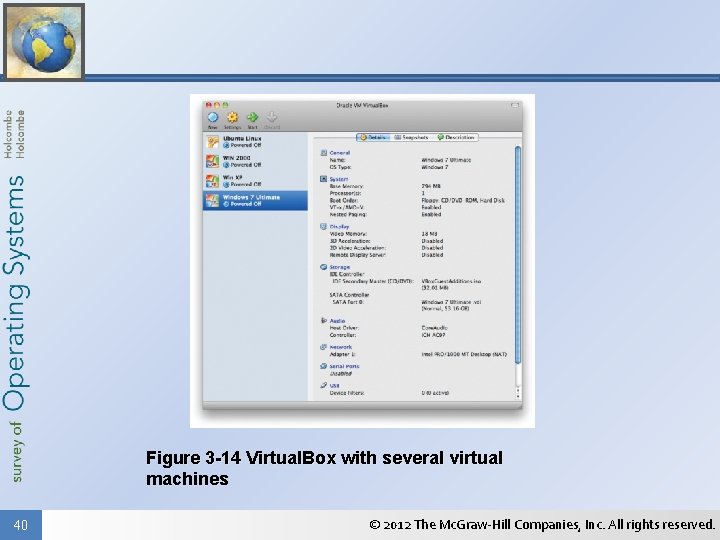Select the Windows 7 Ultimate virtual machine

[255, 201]
